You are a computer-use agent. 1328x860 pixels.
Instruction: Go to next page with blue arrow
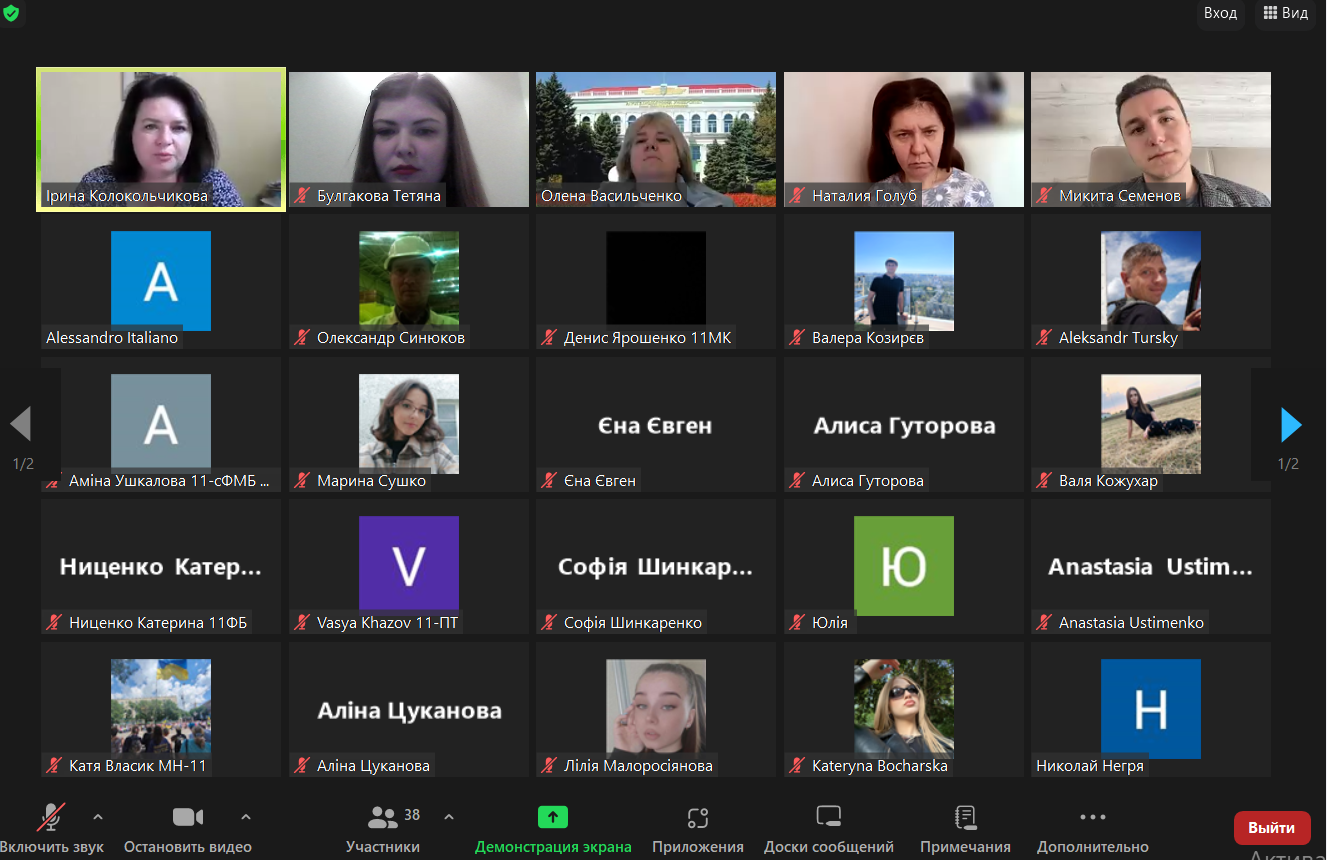point(1290,425)
